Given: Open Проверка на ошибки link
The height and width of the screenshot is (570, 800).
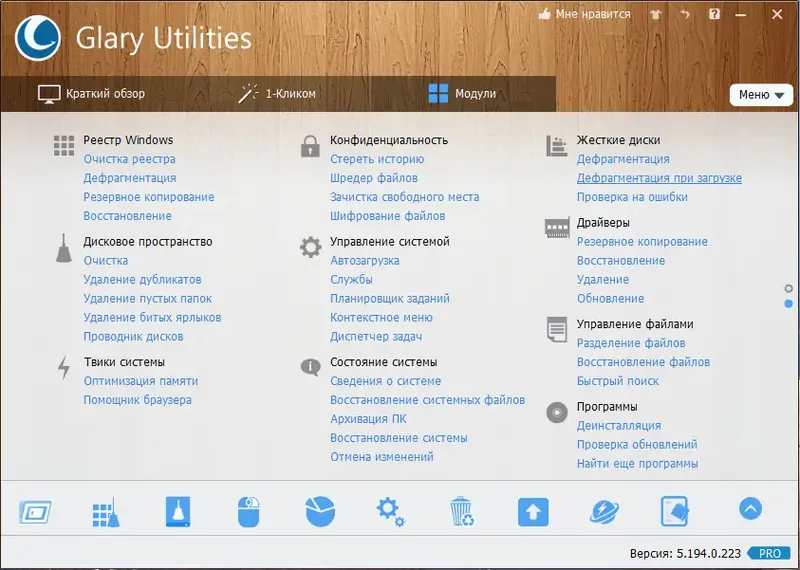Looking at the screenshot, I should point(632,197).
